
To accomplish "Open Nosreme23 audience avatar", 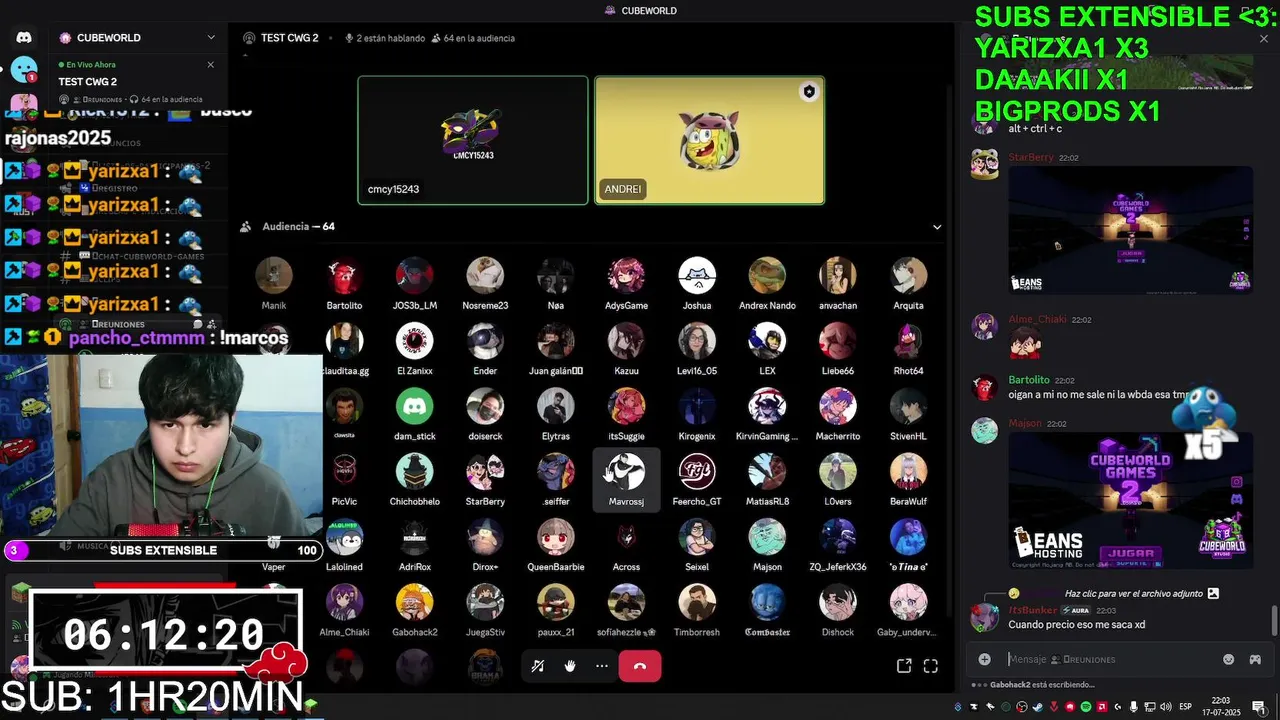I will [485, 276].
